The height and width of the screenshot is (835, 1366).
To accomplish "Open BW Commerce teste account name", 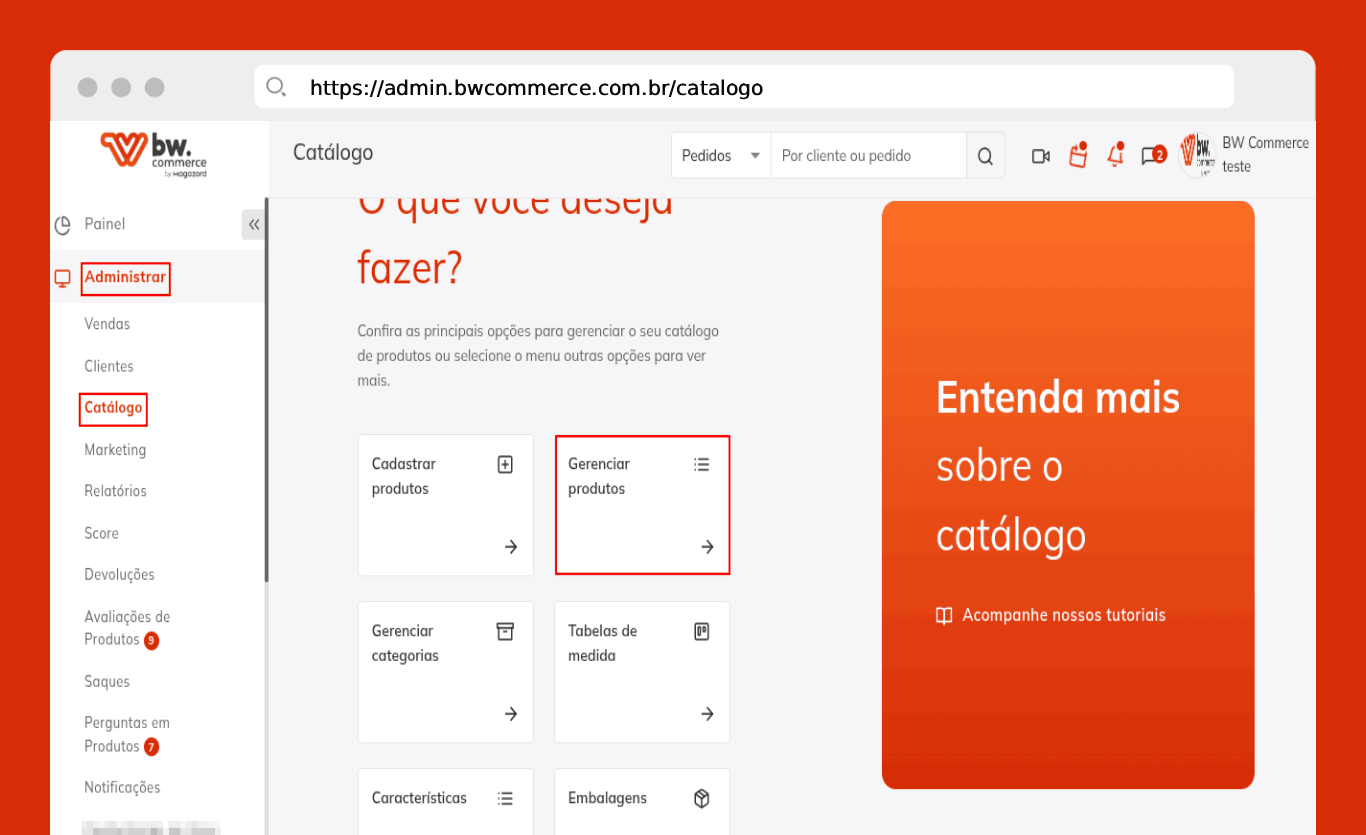I will click(1265, 155).
